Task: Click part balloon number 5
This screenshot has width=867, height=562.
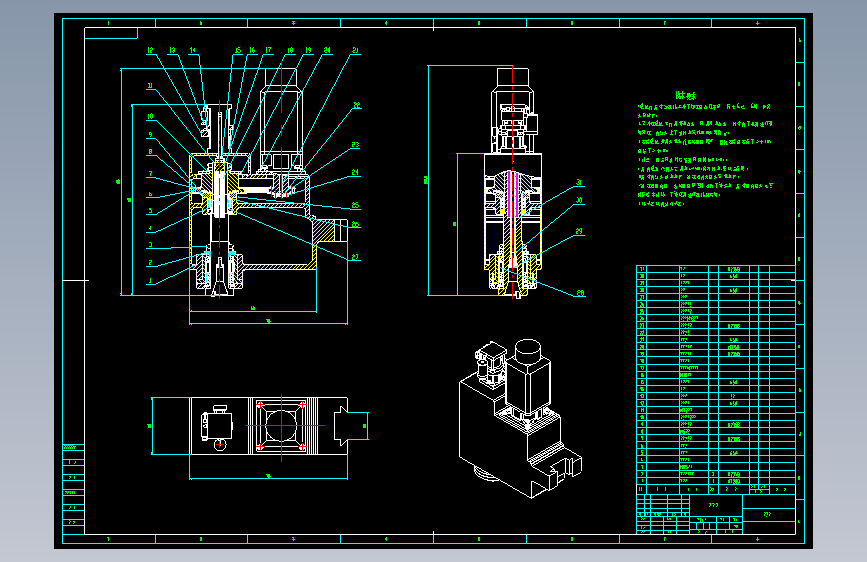Action: tap(150, 211)
